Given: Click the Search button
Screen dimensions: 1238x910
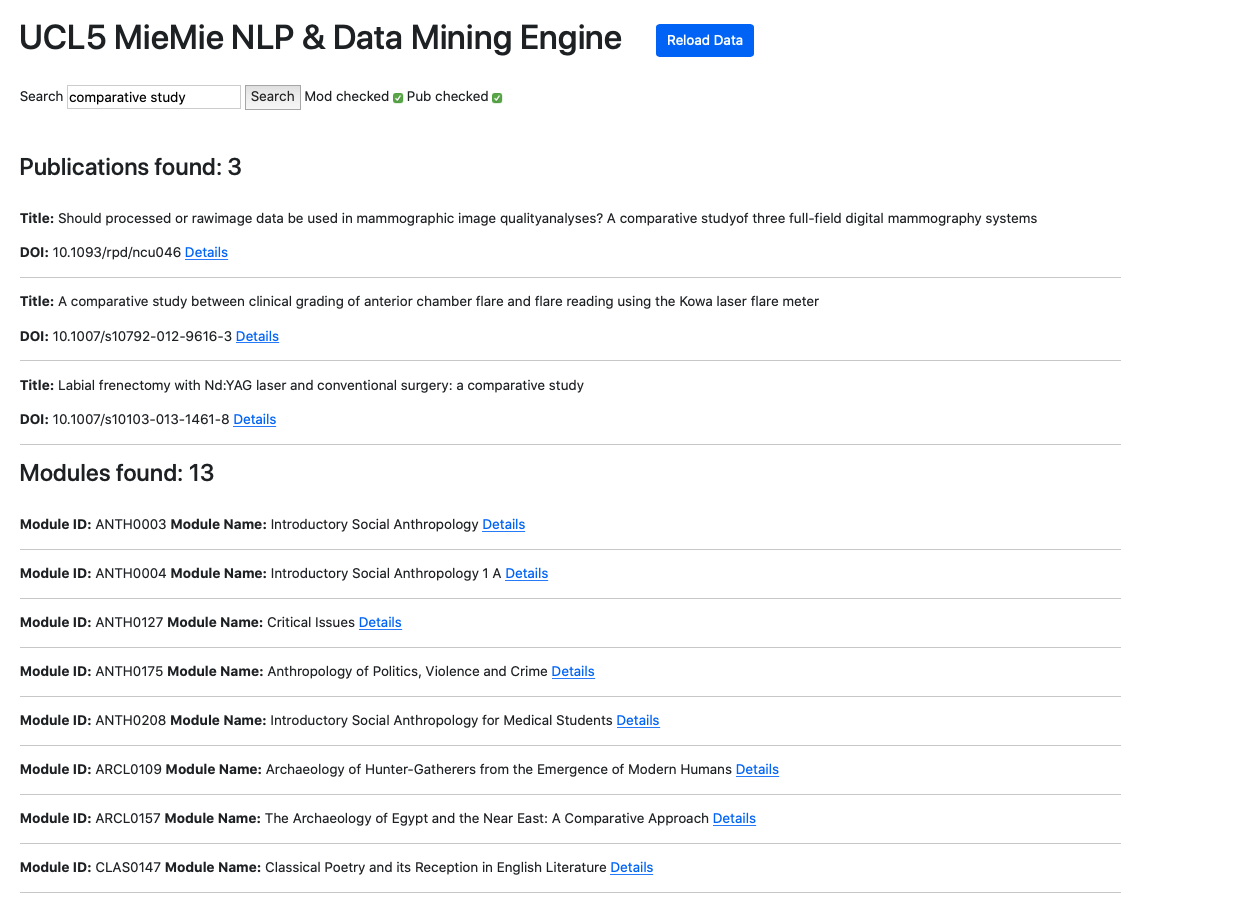Looking at the screenshot, I should tap(273, 97).
